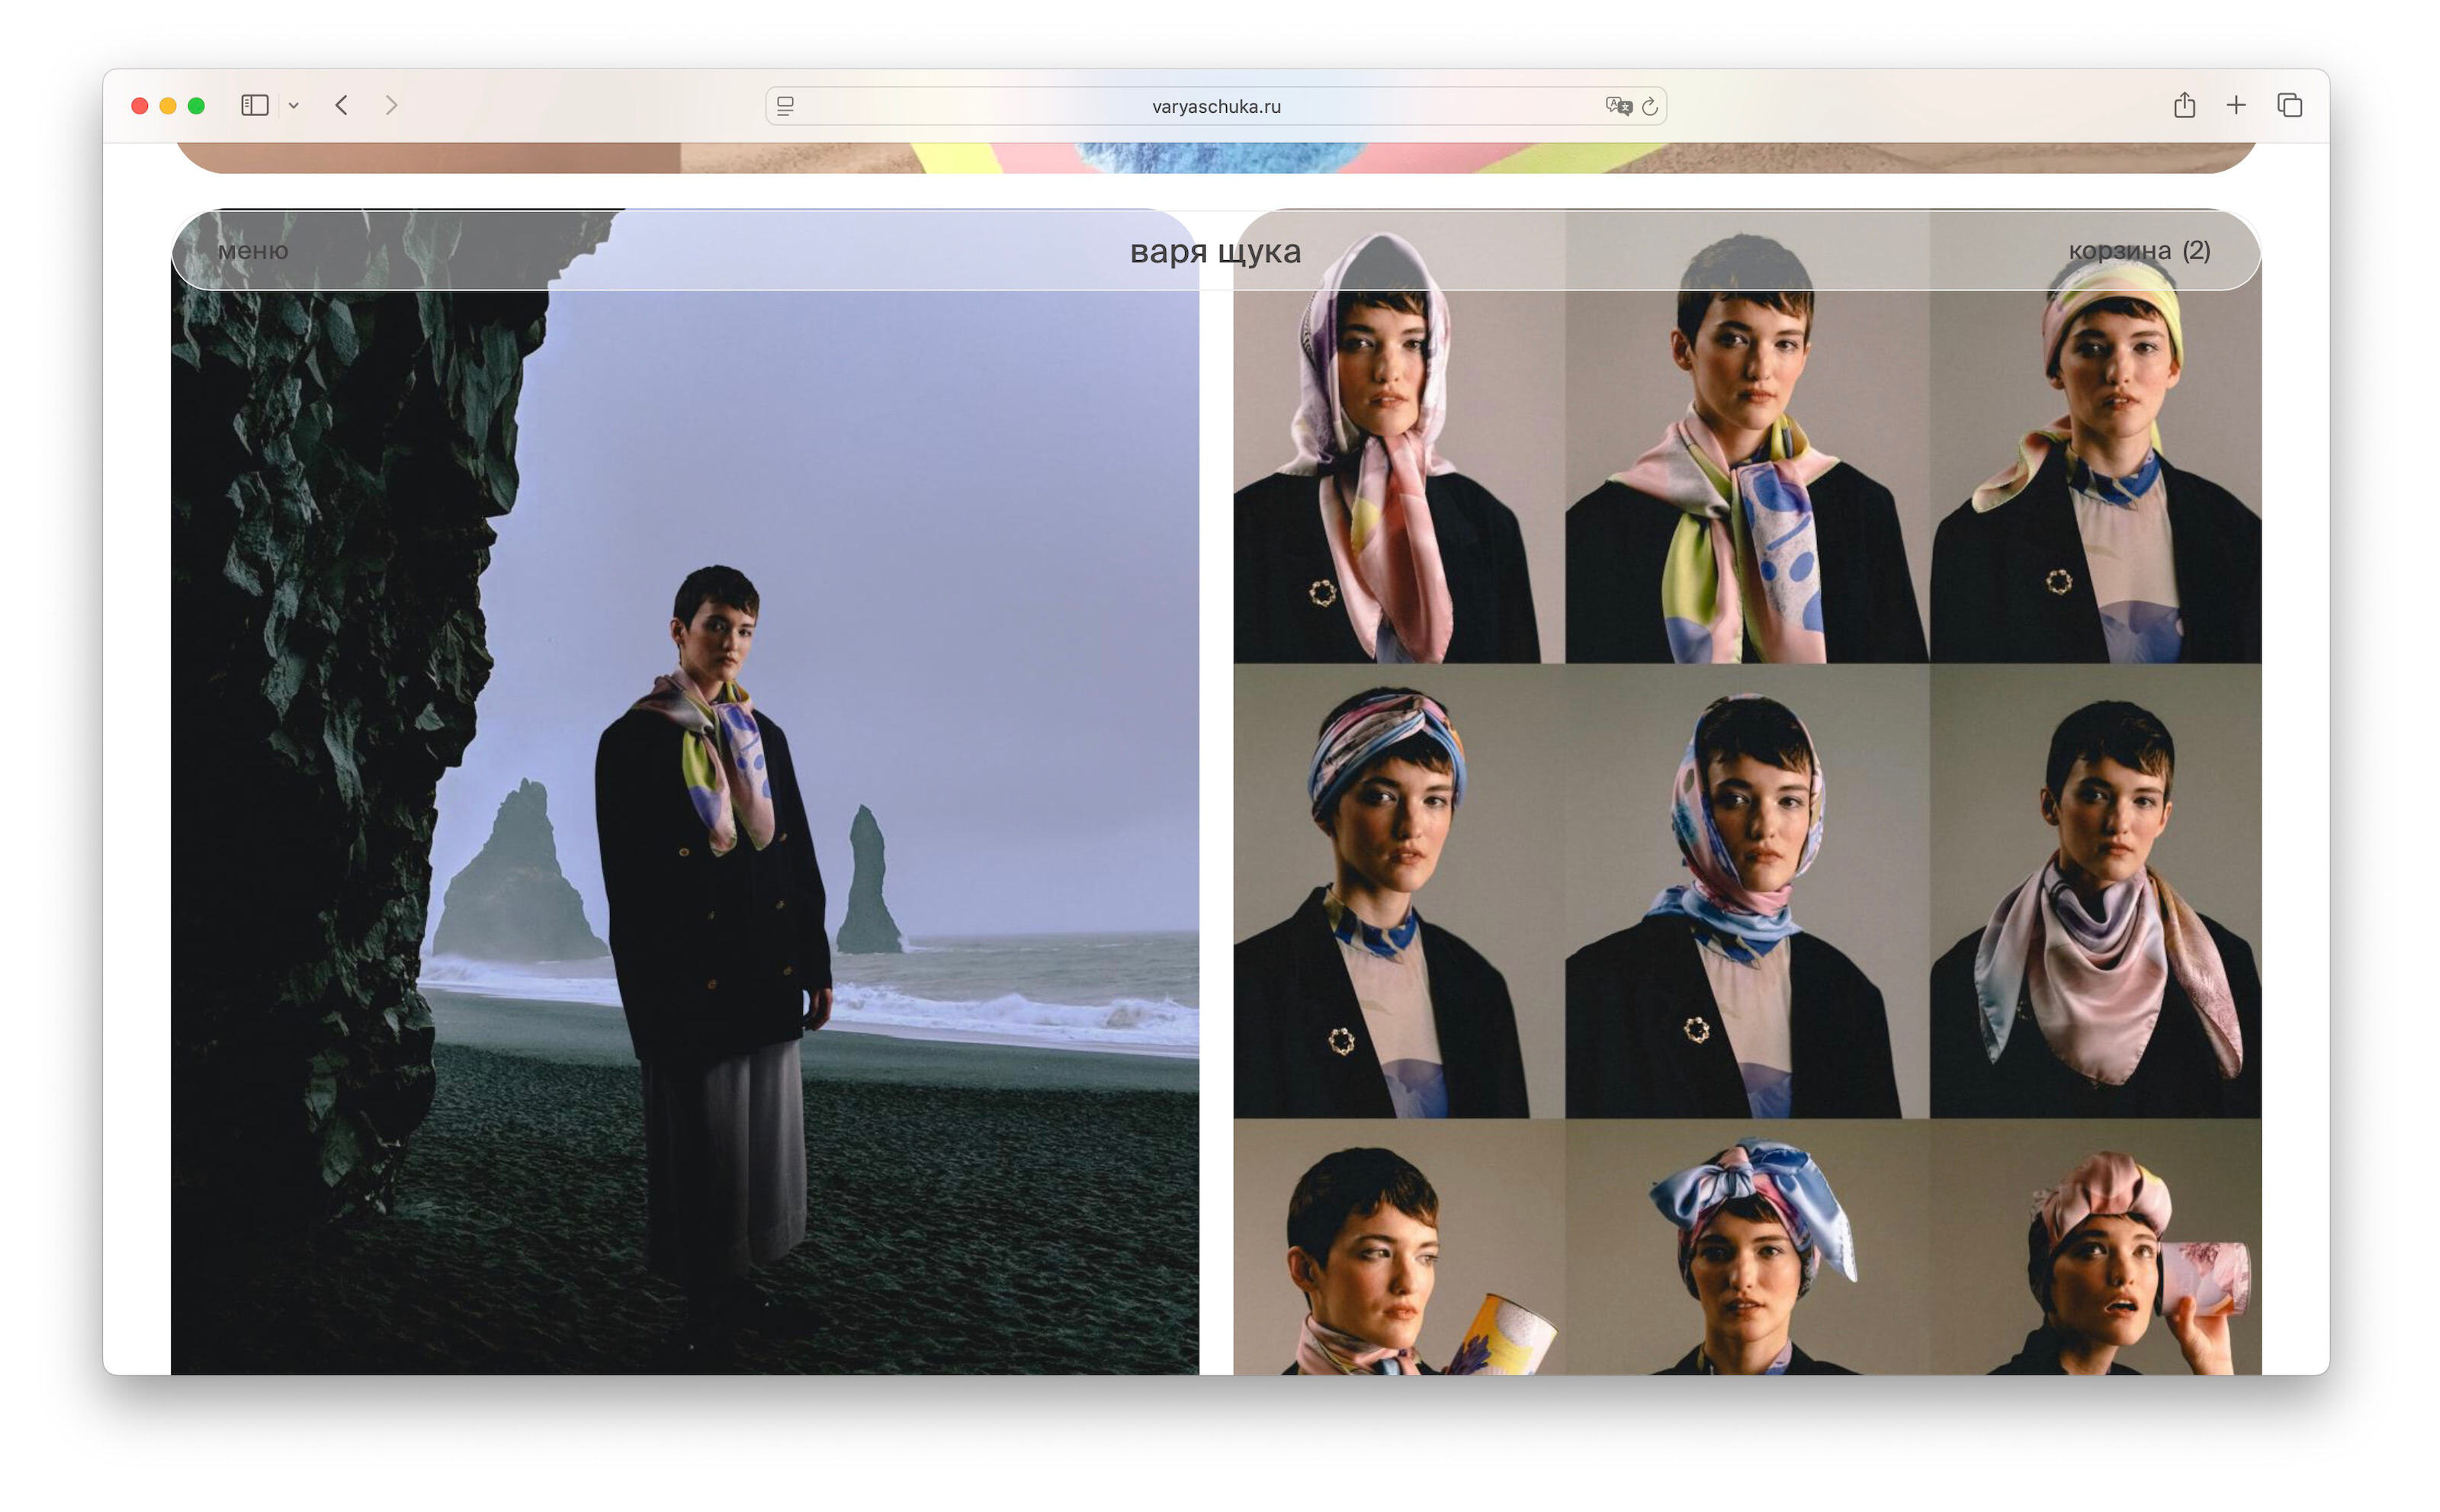The width and height of the screenshot is (2440, 1512).
Task: Click the green fullscreen window button
Action: (197, 106)
